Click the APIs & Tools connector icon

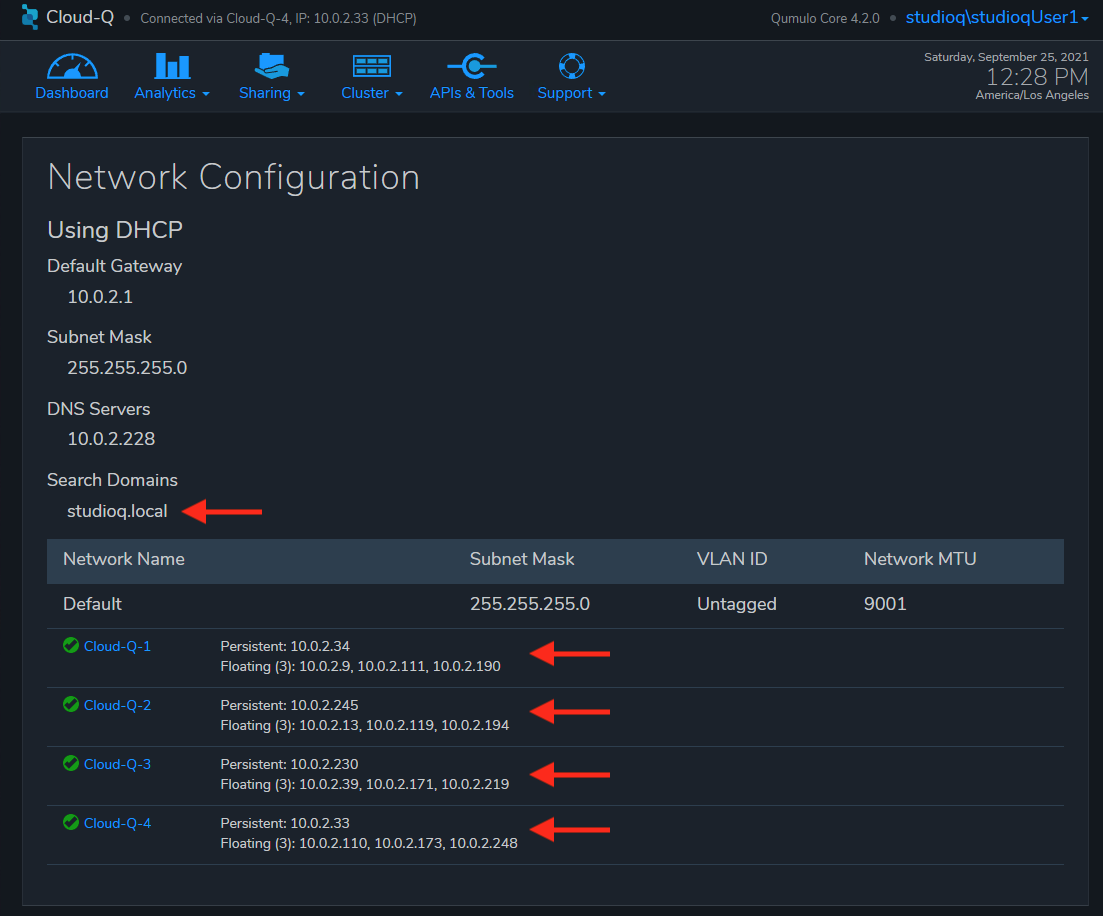pos(472,66)
